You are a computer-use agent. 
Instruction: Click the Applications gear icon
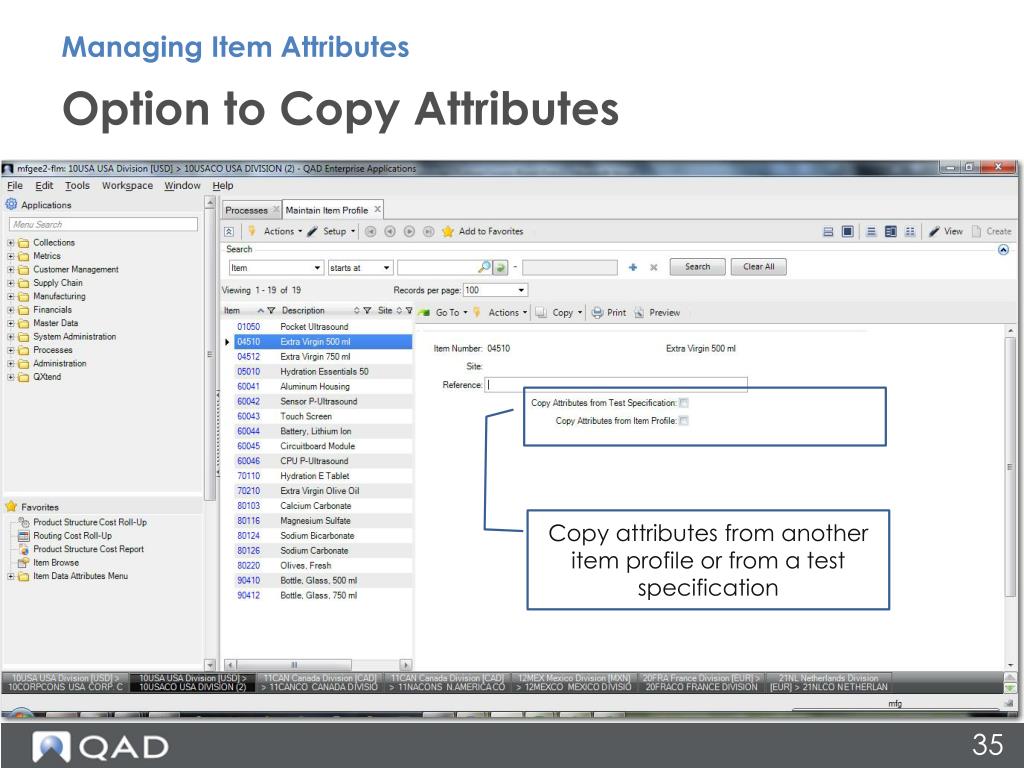[11, 204]
